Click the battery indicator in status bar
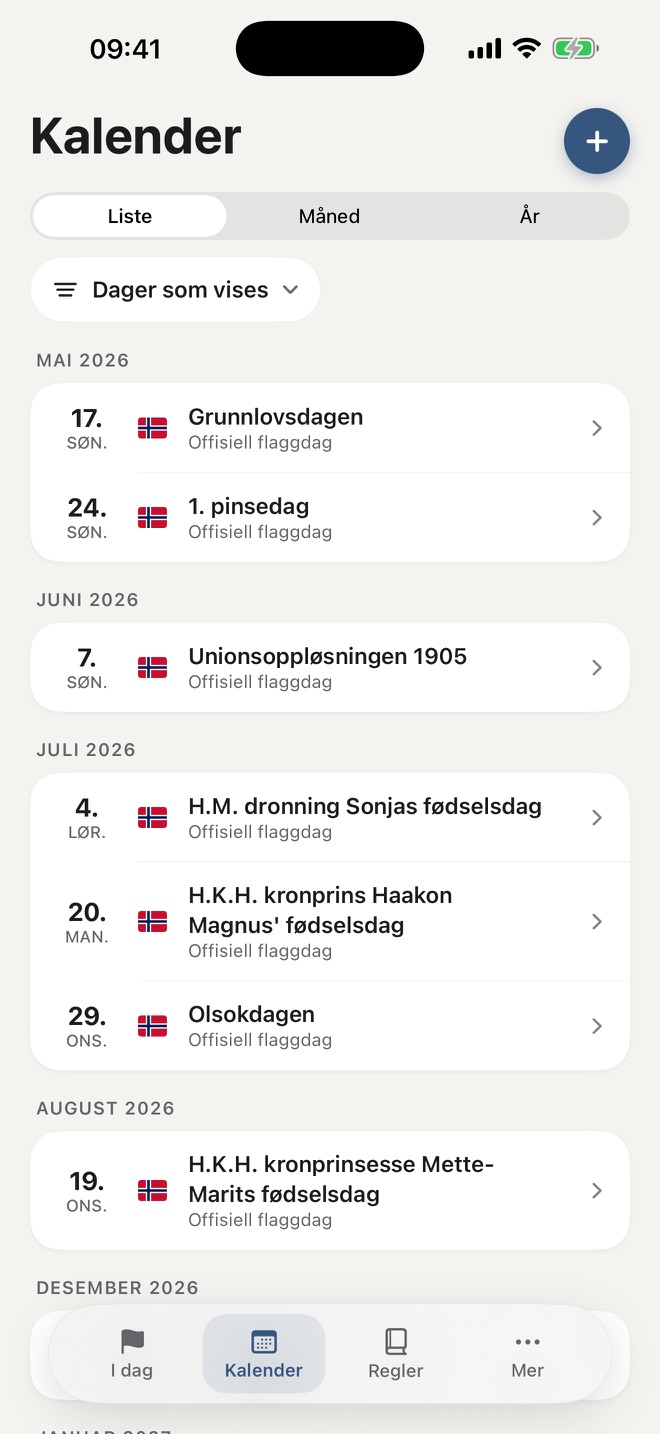This screenshot has width=660, height=1434. click(575, 48)
